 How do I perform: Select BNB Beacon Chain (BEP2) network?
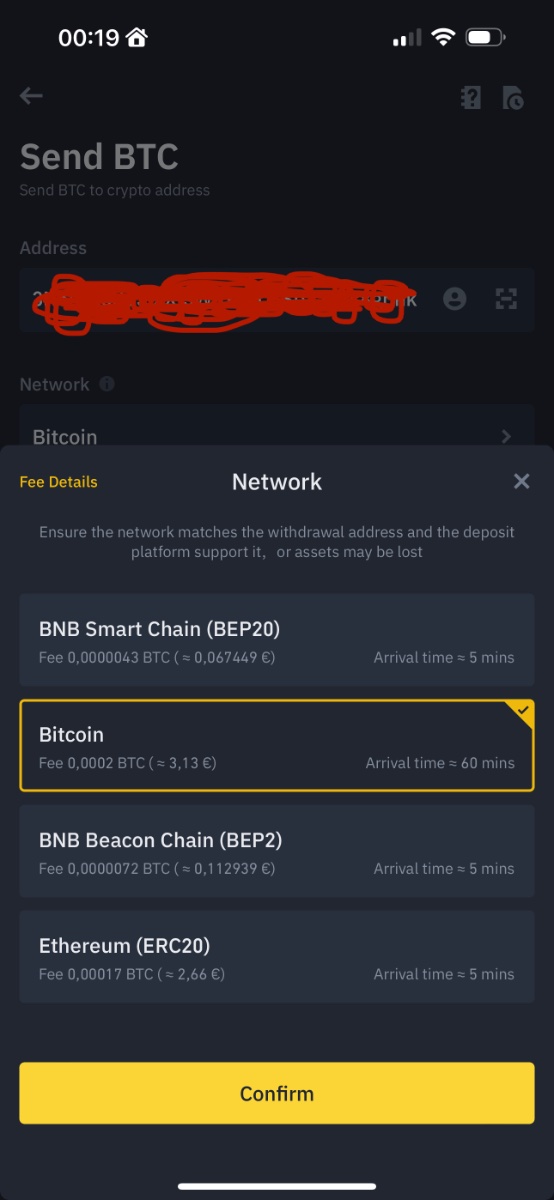pos(277,851)
